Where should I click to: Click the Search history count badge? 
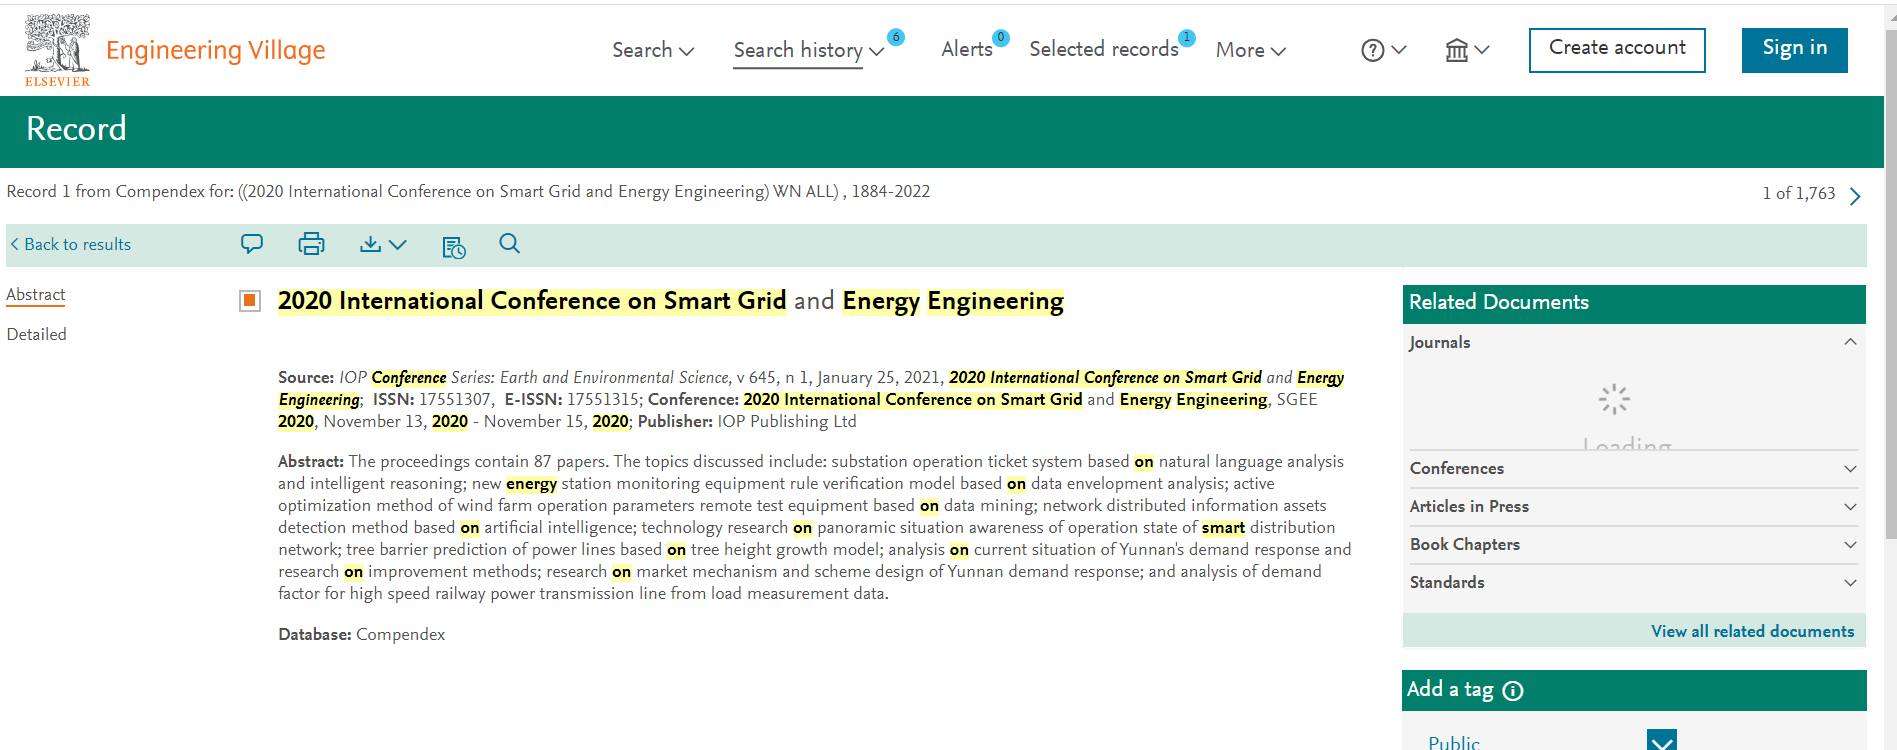[896, 37]
